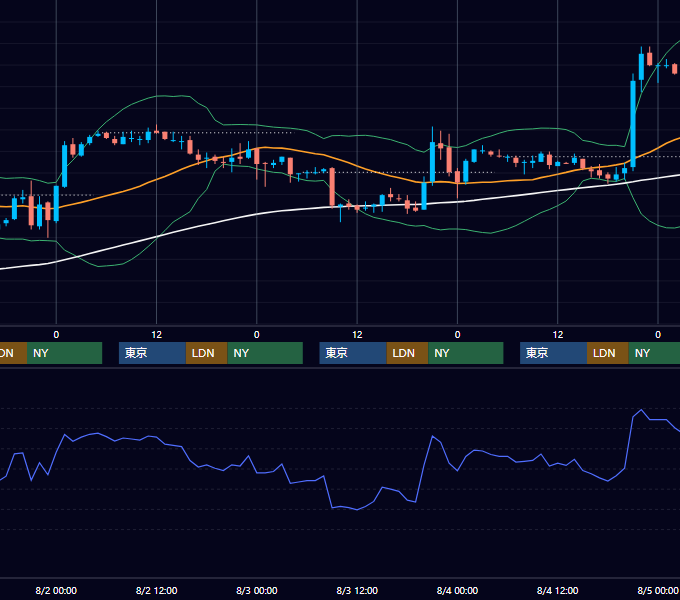Click the 8/5 00:00 date label
This screenshot has height=600, width=680.
[x=658, y=590]
